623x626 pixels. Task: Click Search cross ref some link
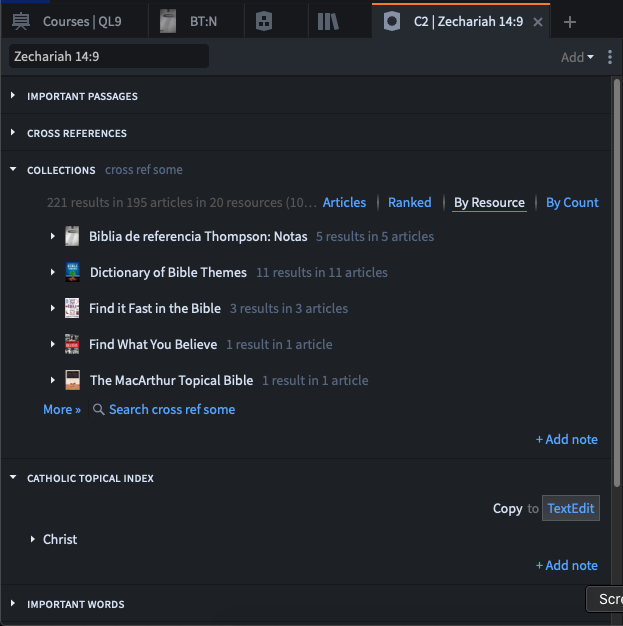coord(172,409)
